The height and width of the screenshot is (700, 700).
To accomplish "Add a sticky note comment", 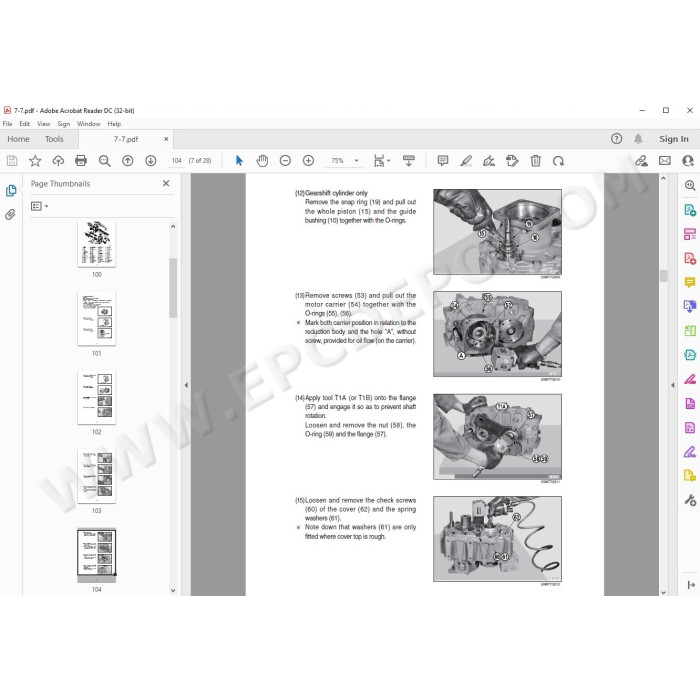I will point(443,161).
